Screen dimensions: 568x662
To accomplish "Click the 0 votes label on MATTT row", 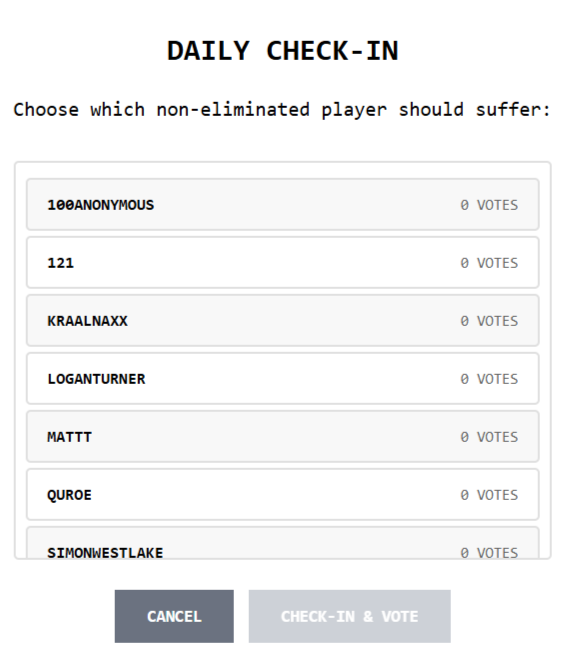I will (489, 437).
